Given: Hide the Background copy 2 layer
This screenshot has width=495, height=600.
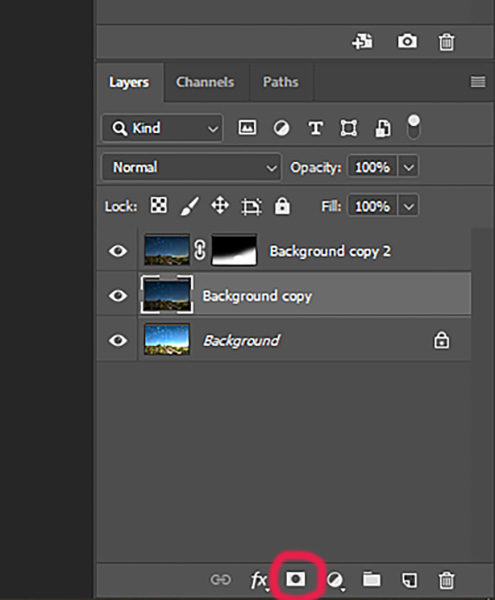Looking at the screenshot, I should click(118, 251).
